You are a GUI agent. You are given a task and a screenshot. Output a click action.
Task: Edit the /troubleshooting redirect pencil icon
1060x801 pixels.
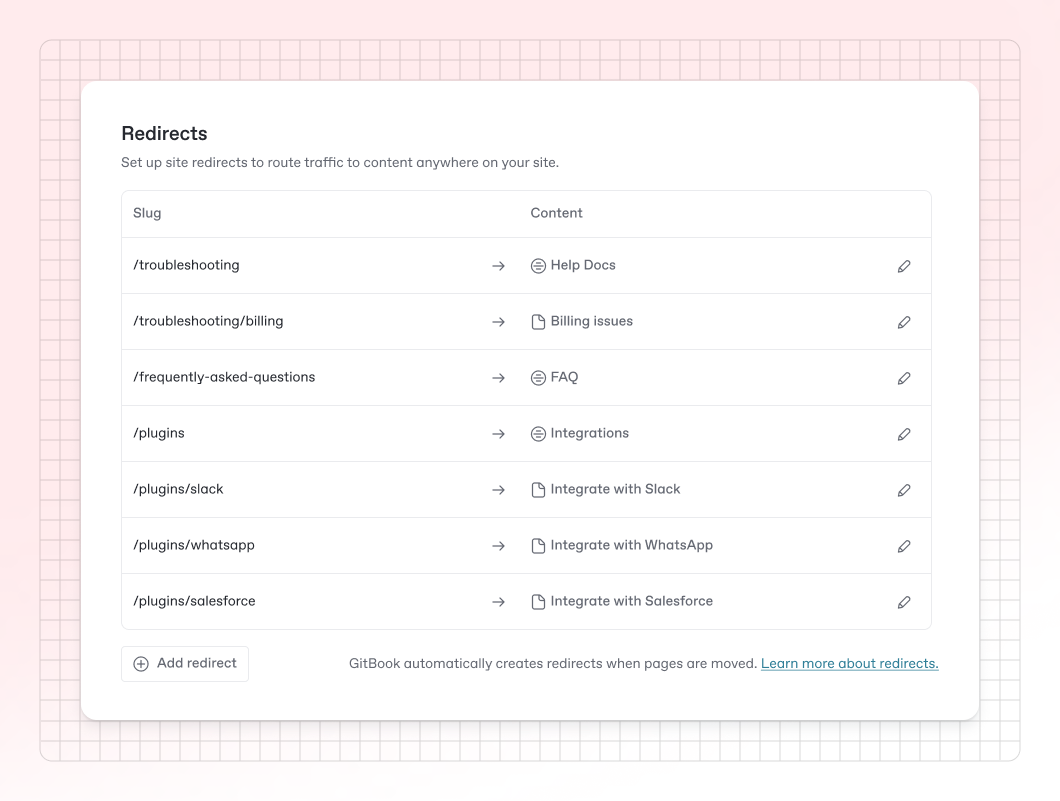[904, 266]
